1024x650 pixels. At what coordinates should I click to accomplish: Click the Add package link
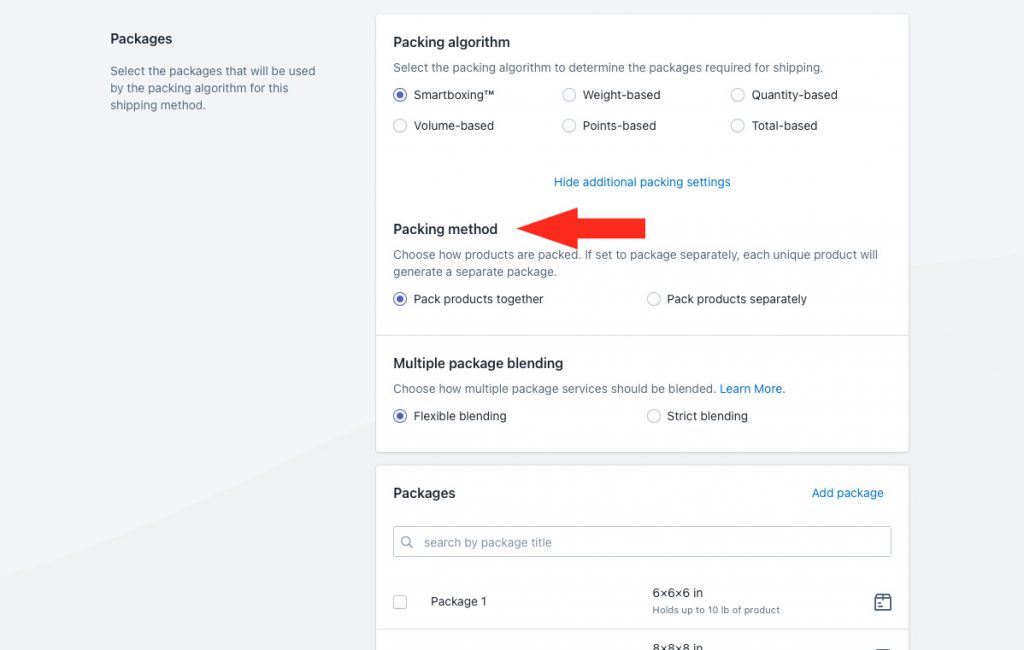pos(847,493)
